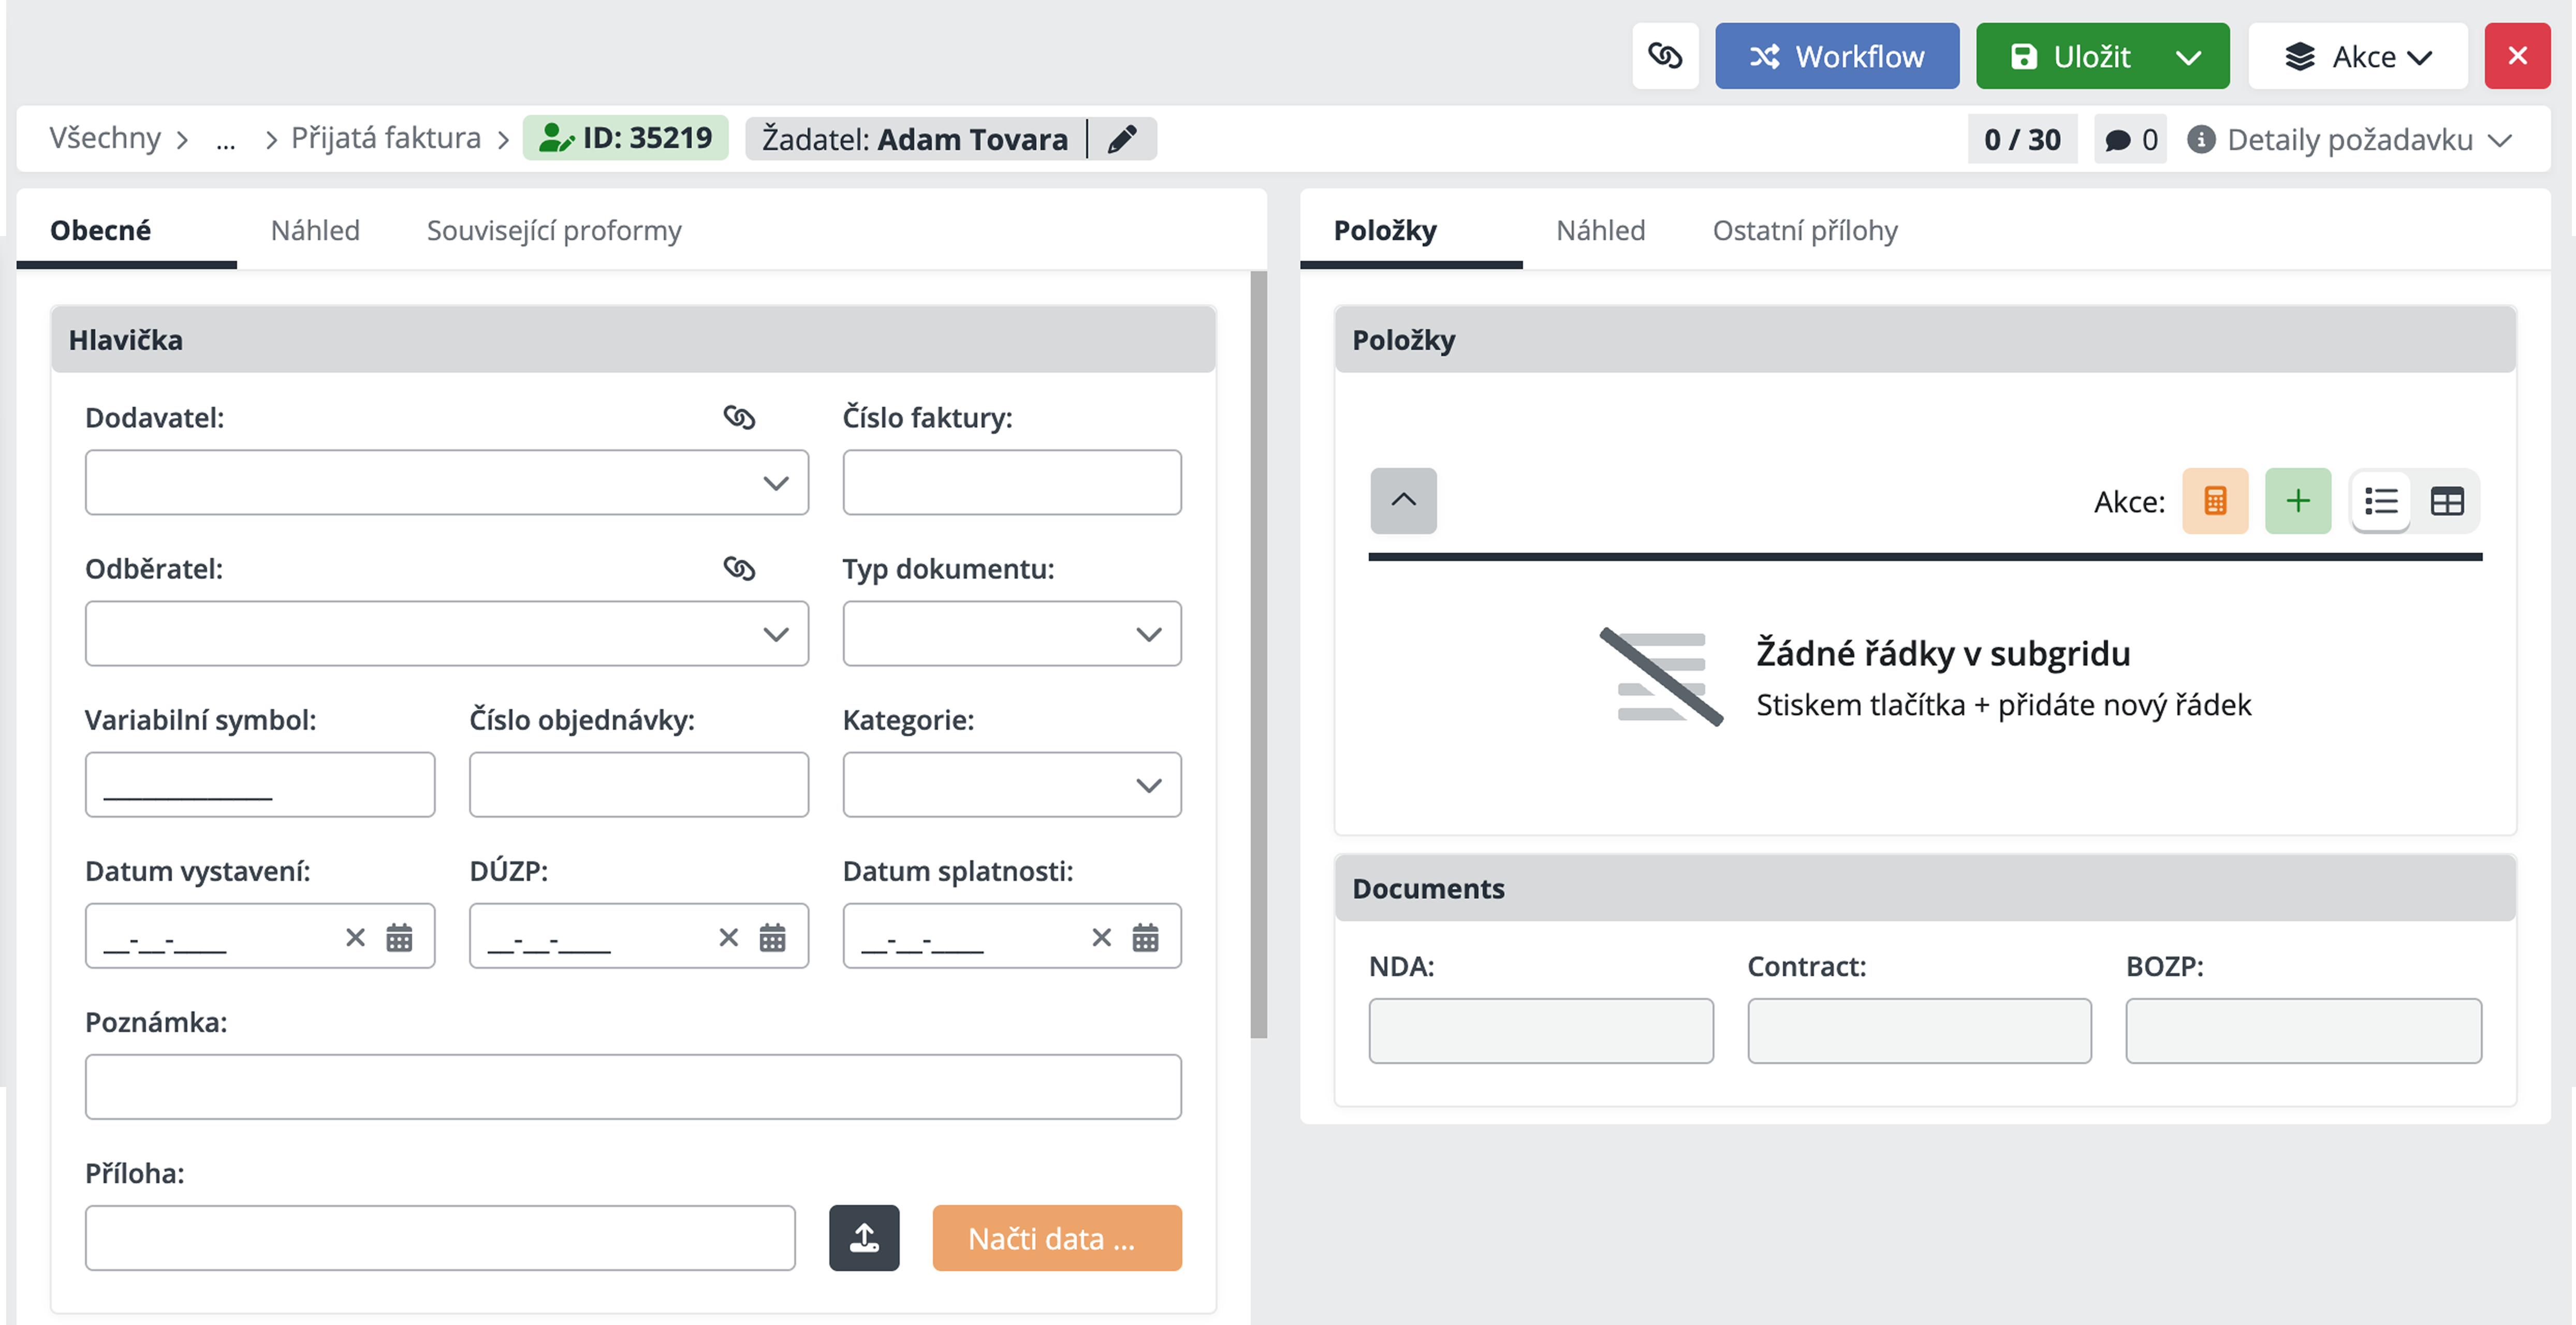Switch to Související proformy tab

(554, 230)
